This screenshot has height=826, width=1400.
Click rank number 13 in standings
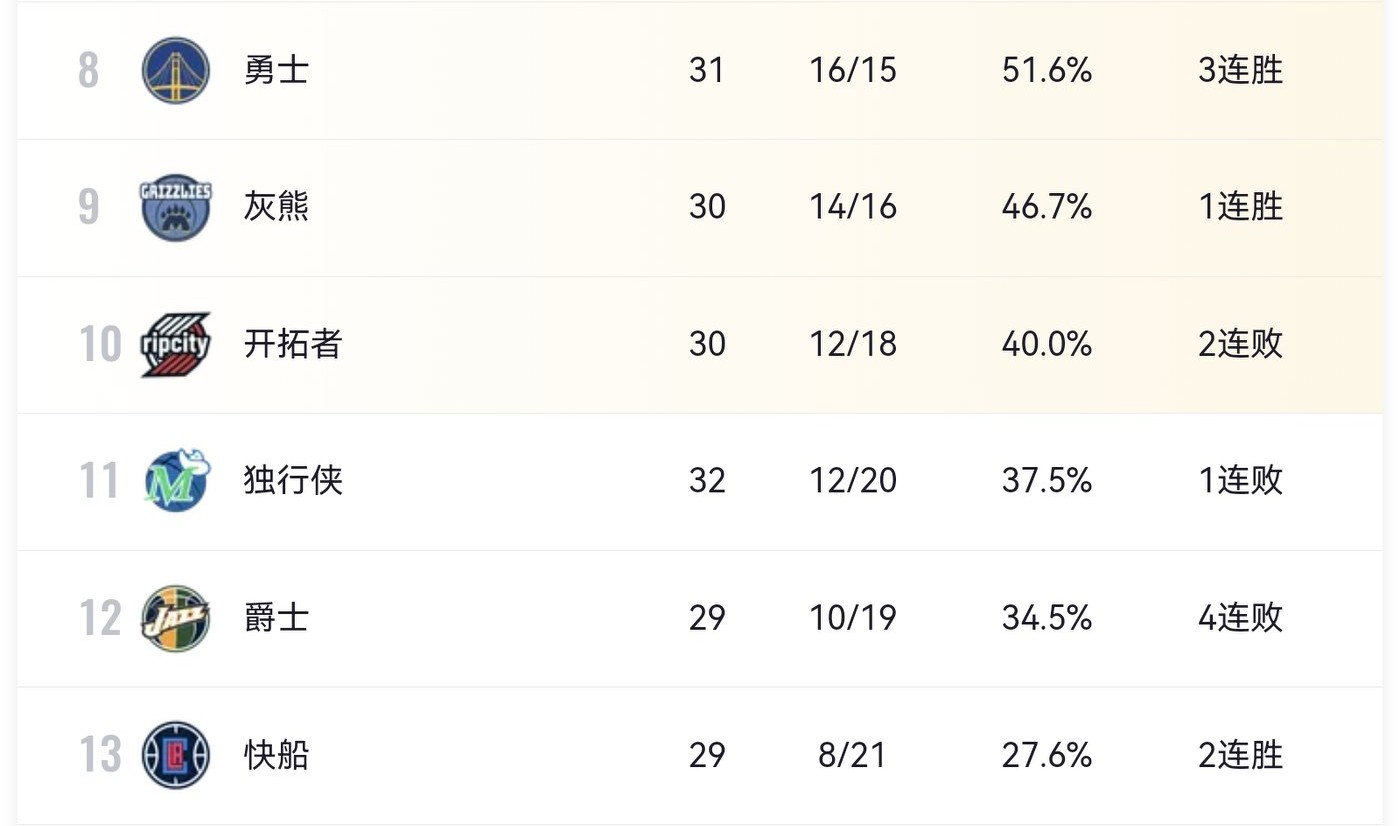[100, 755]
